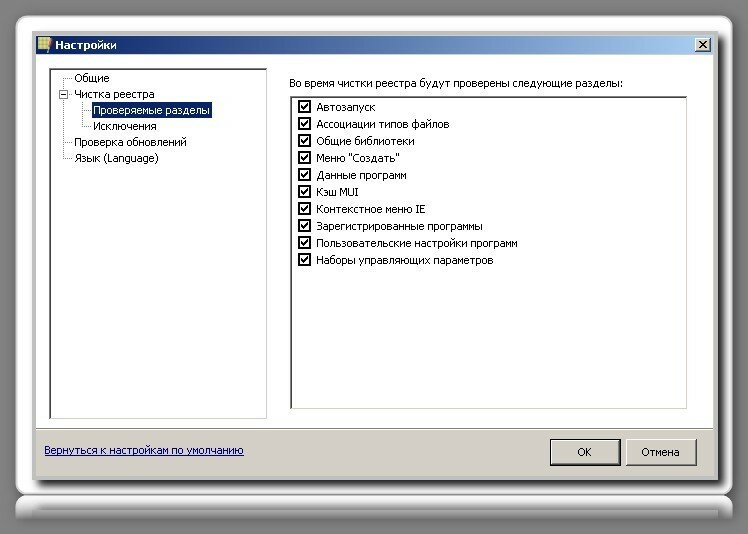The image size is (748, 534).
Task: Open the Проверка обновлений settings page
Action: tap(130, 142)
